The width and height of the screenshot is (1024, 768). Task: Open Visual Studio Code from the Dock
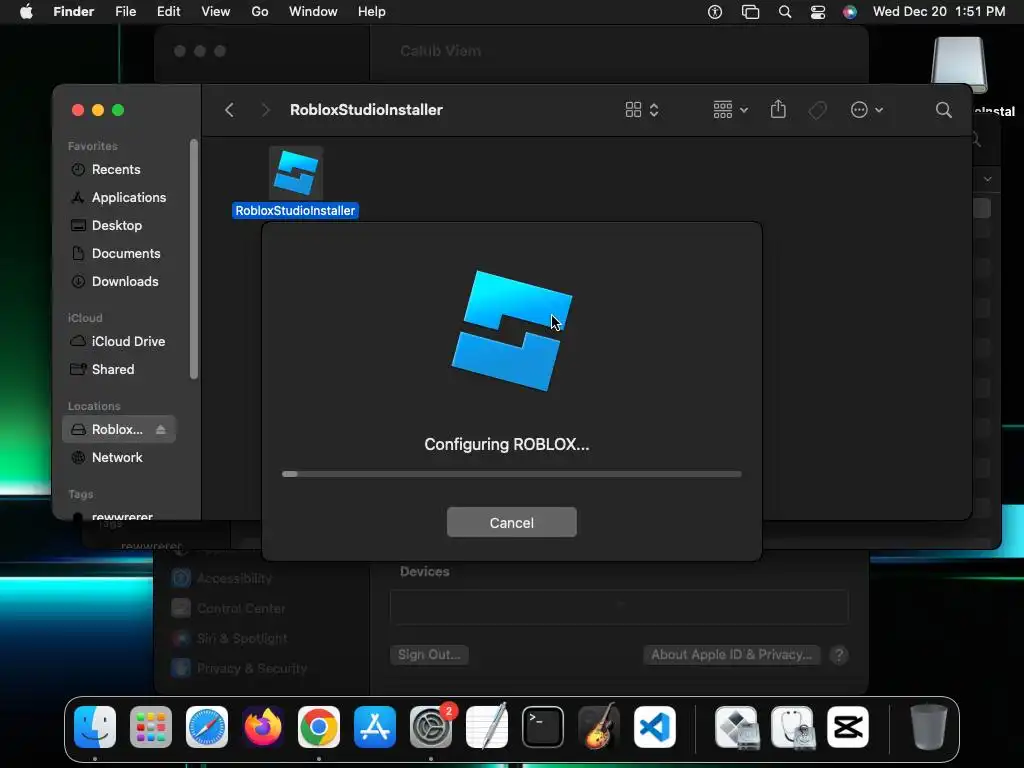point(655,727)
